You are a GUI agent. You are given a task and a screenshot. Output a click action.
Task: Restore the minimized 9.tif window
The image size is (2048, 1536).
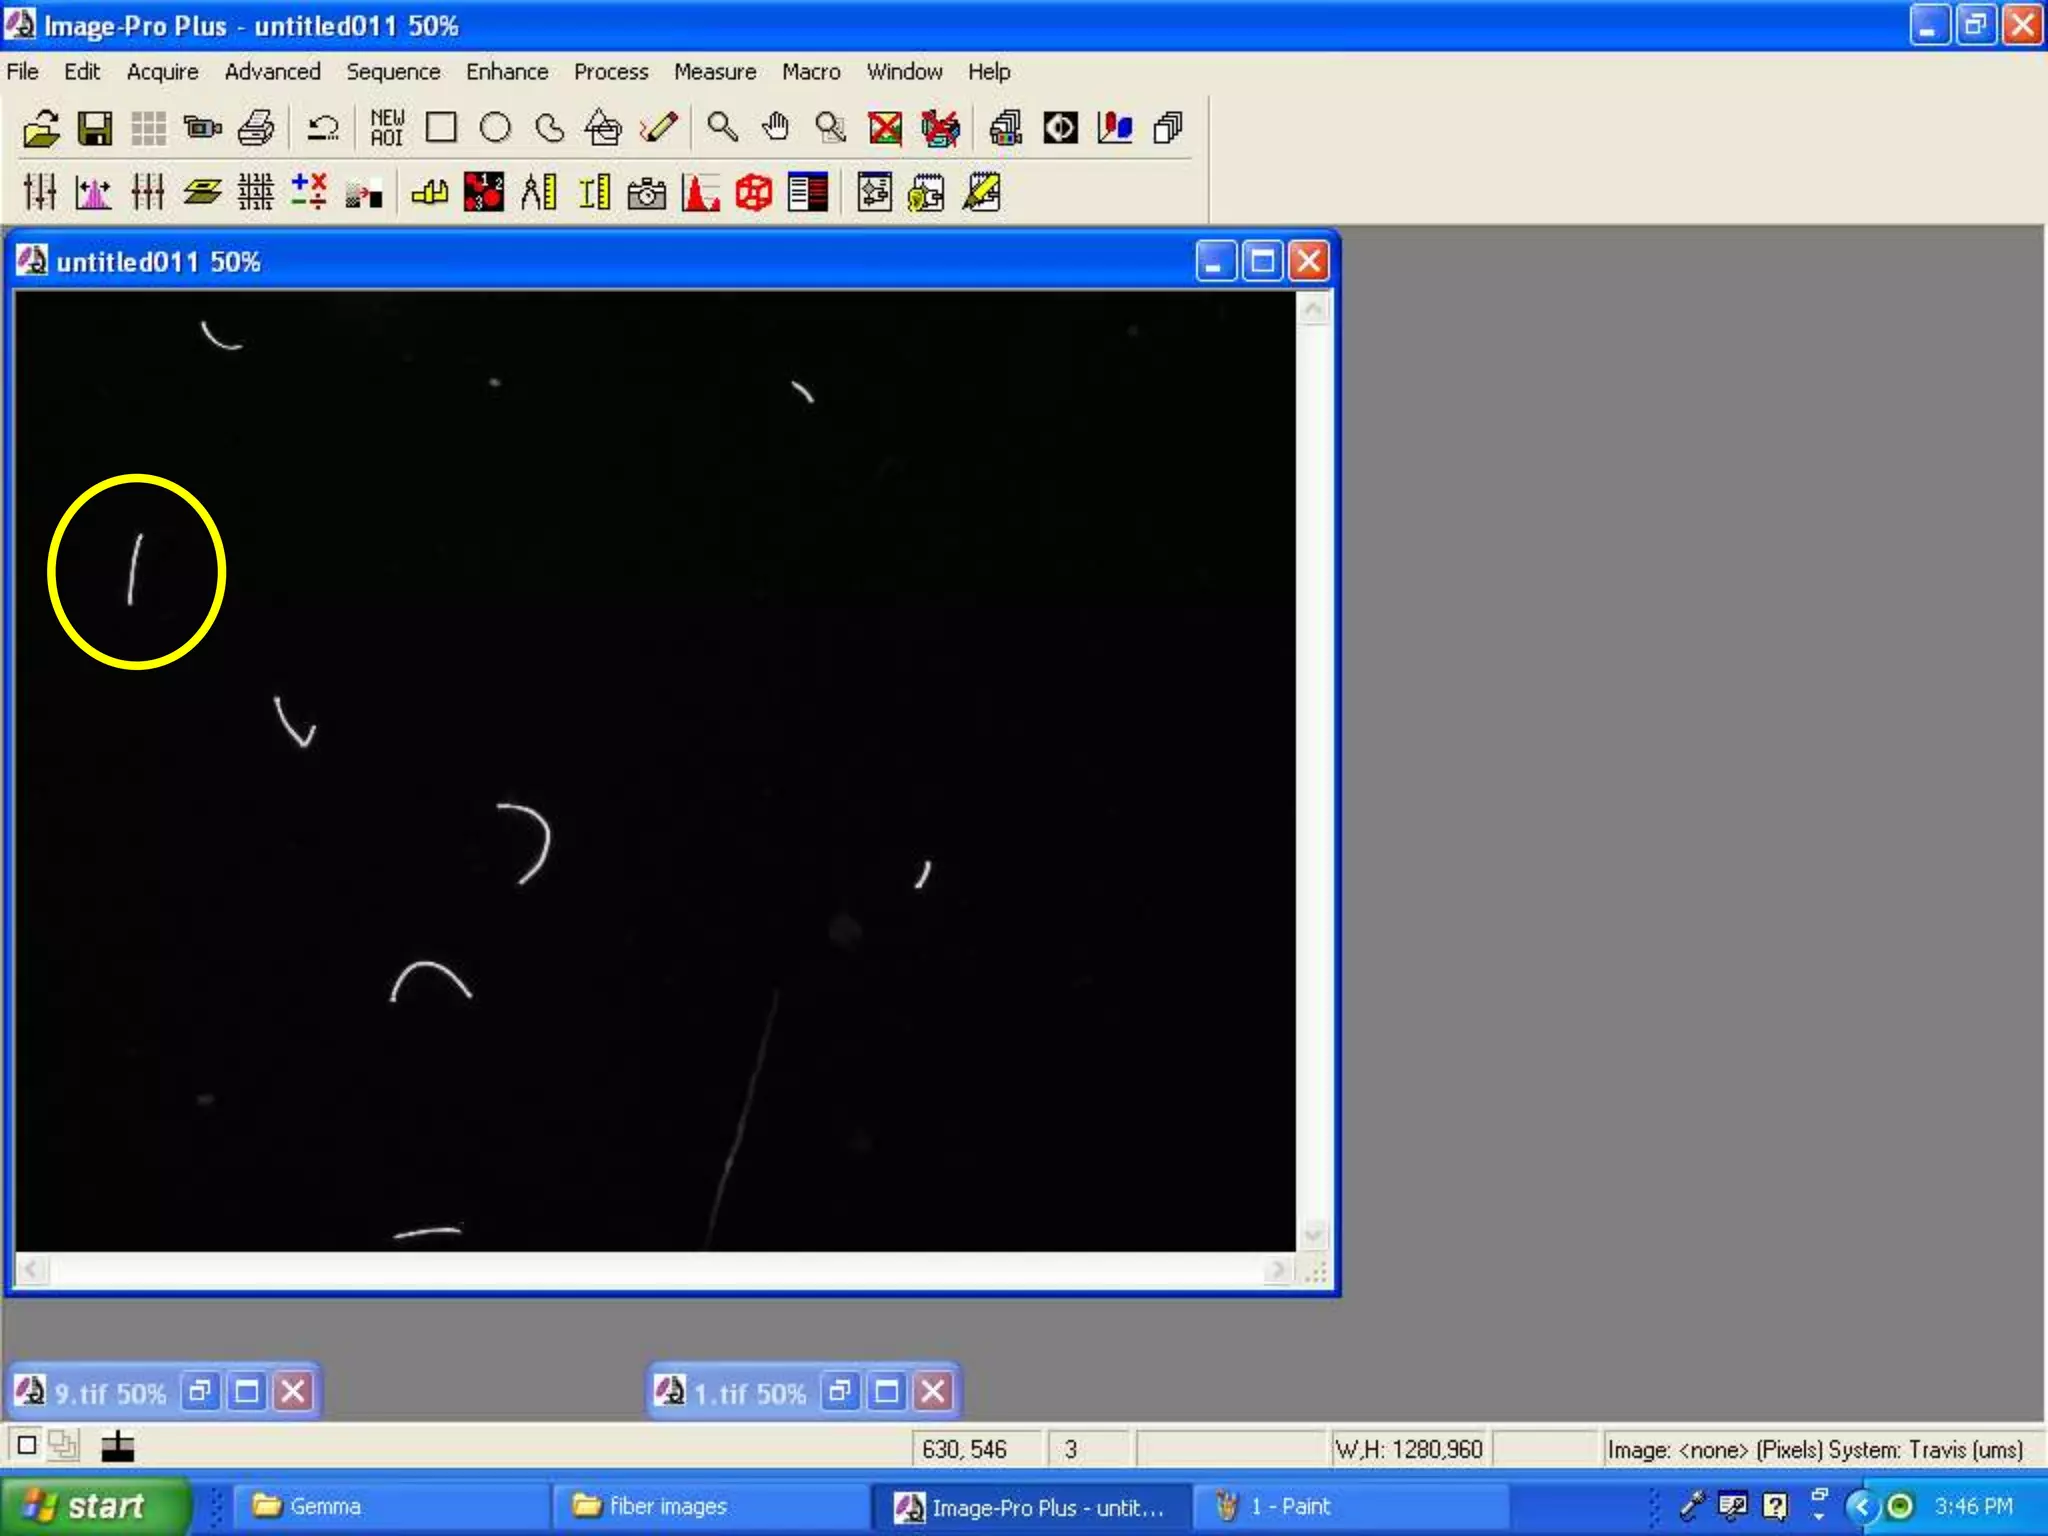tap(200, 1391)
